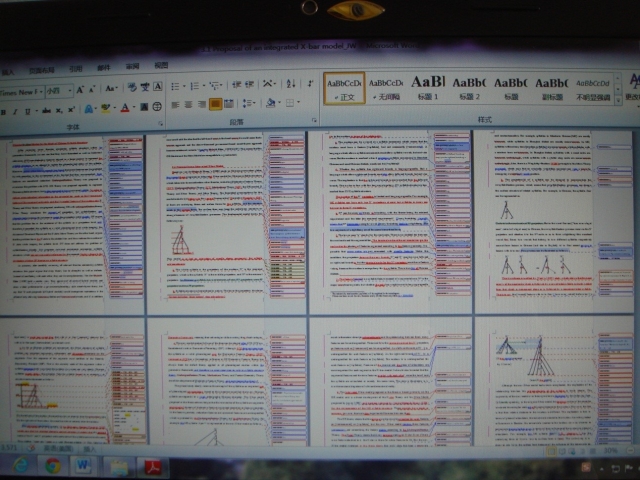This screenshot has height=480, width=640.
Task: Click the top-left document page thumbnail
Action: coord(72,220)
